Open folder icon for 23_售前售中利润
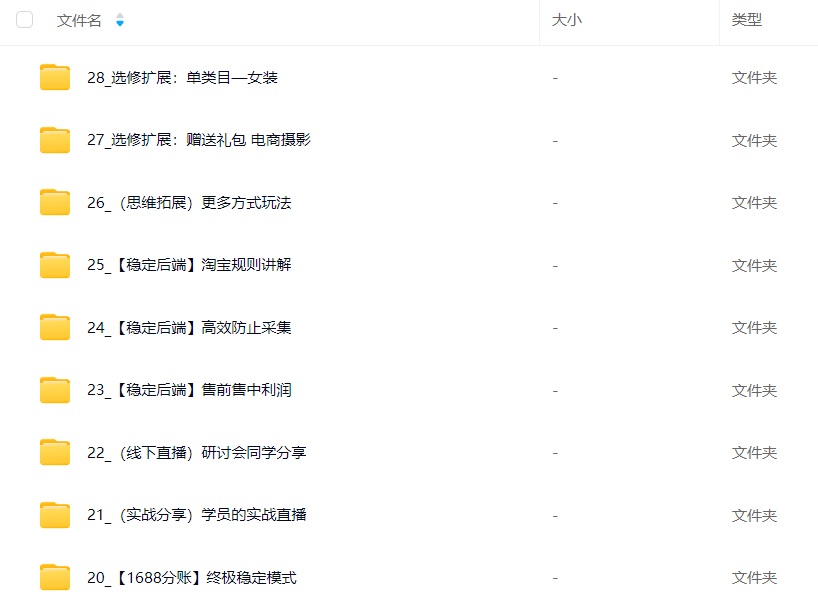818x615 pixels. pos(55,390)
